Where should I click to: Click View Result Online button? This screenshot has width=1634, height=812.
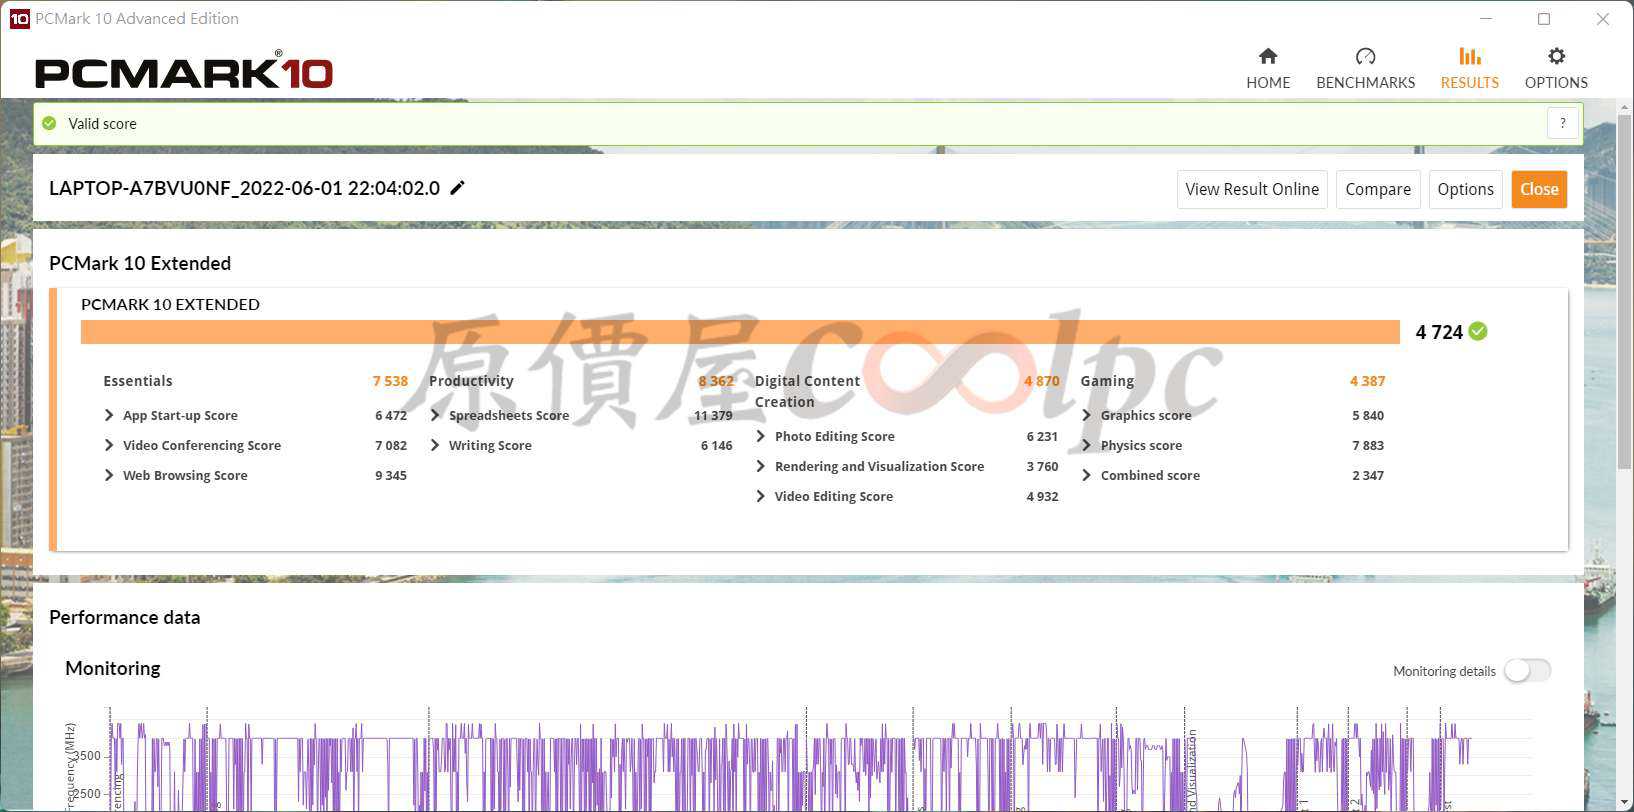[x=1252, y=189]
